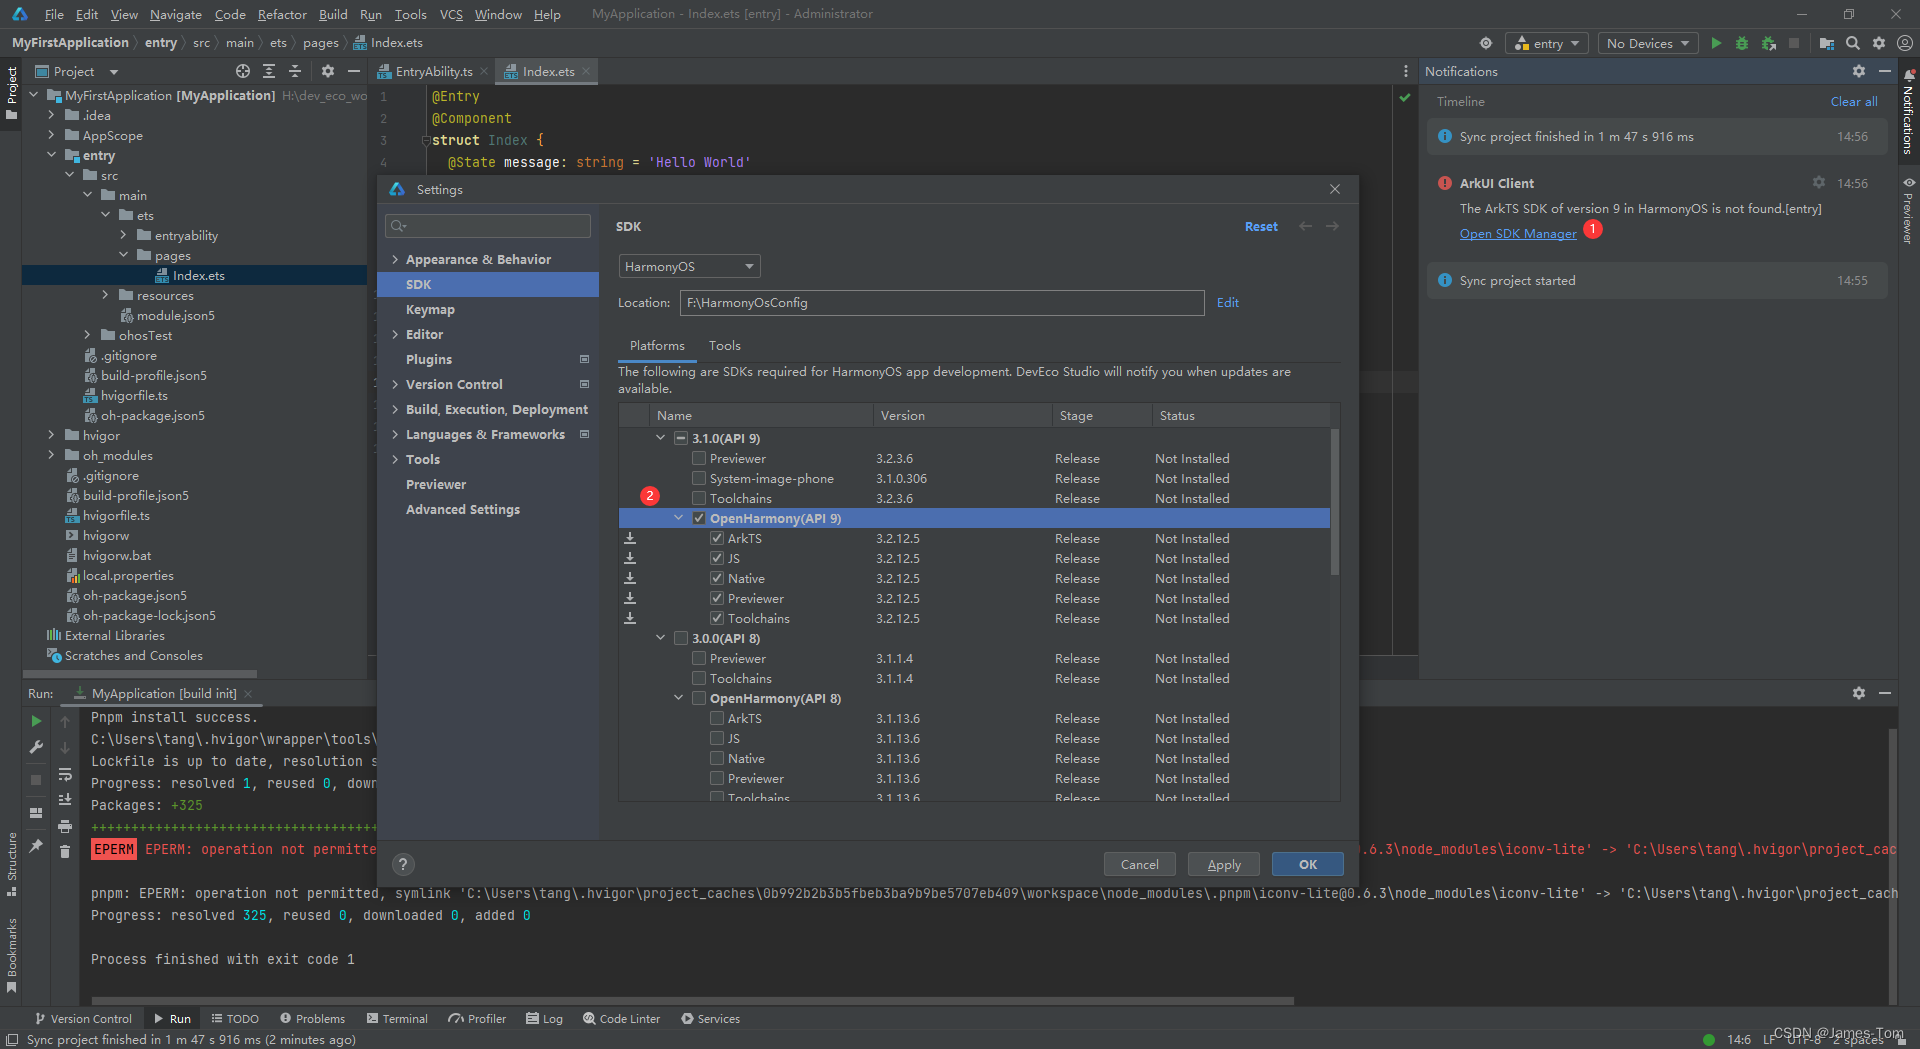
Task: Hide the Project panel with minus icon
Action: [353, 71]
